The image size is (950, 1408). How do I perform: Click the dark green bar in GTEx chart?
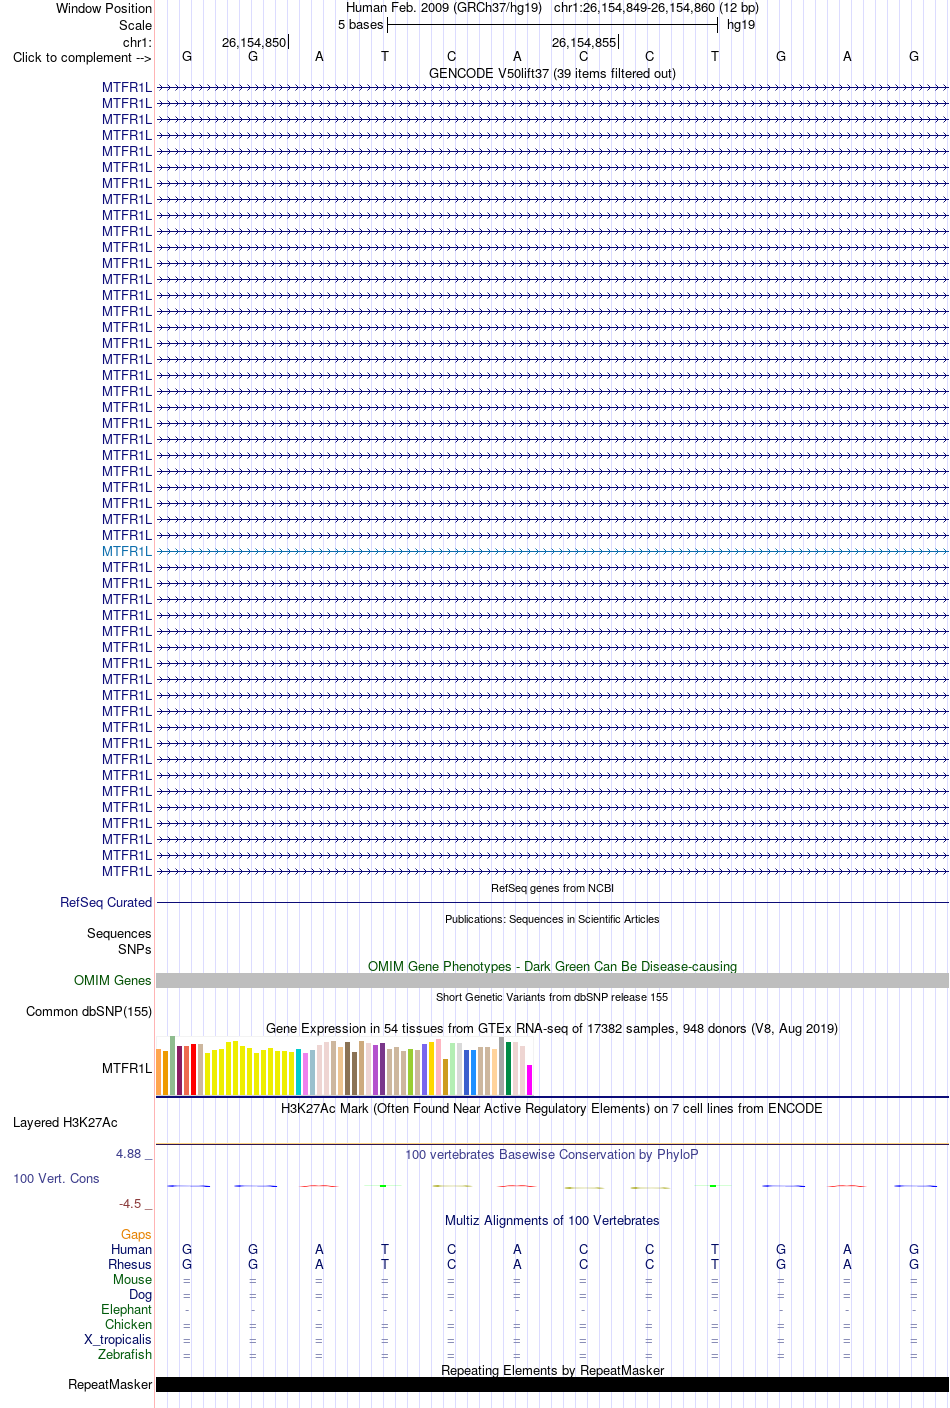point(509,1068)
